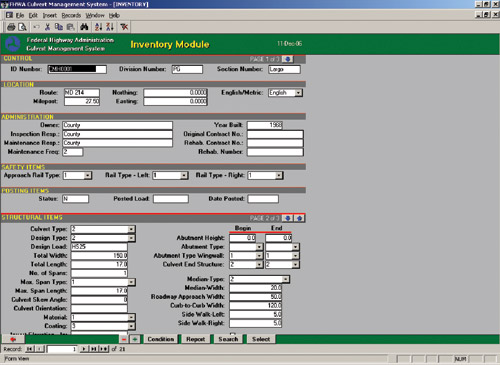Click the Paste clipboard icon
Screen dimensions: 500x365
tap(70, 27)
